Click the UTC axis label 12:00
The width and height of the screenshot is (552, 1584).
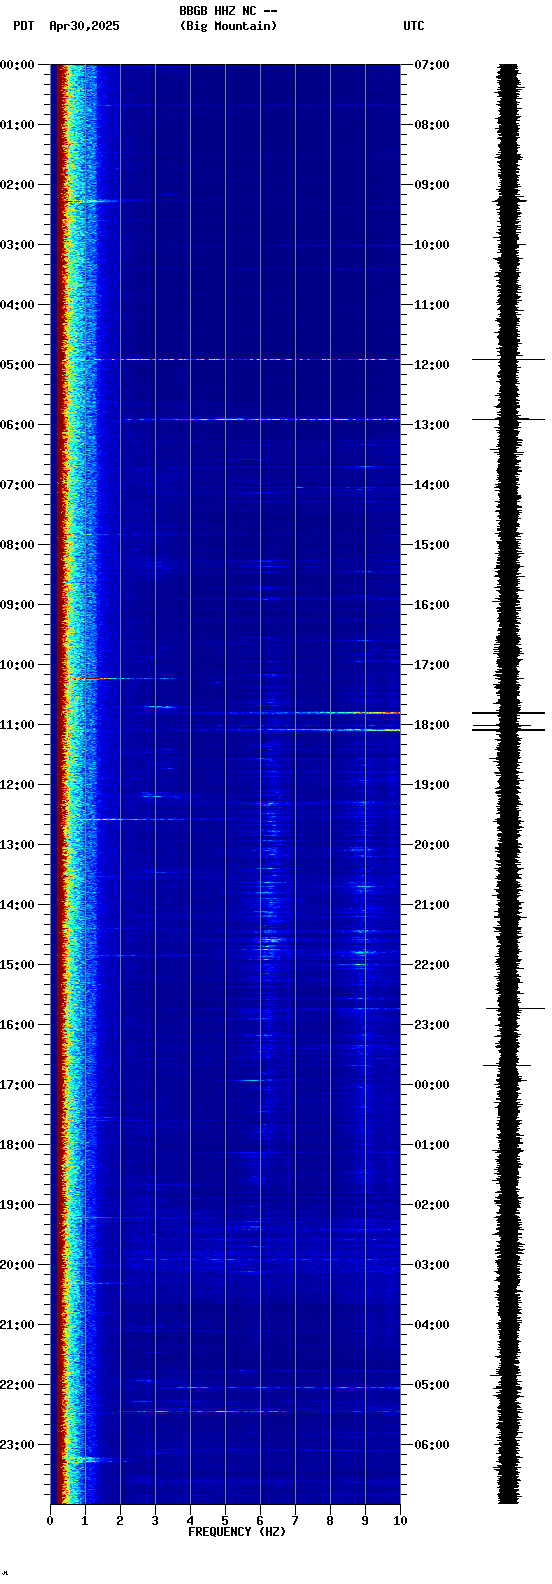pos(432,365)
